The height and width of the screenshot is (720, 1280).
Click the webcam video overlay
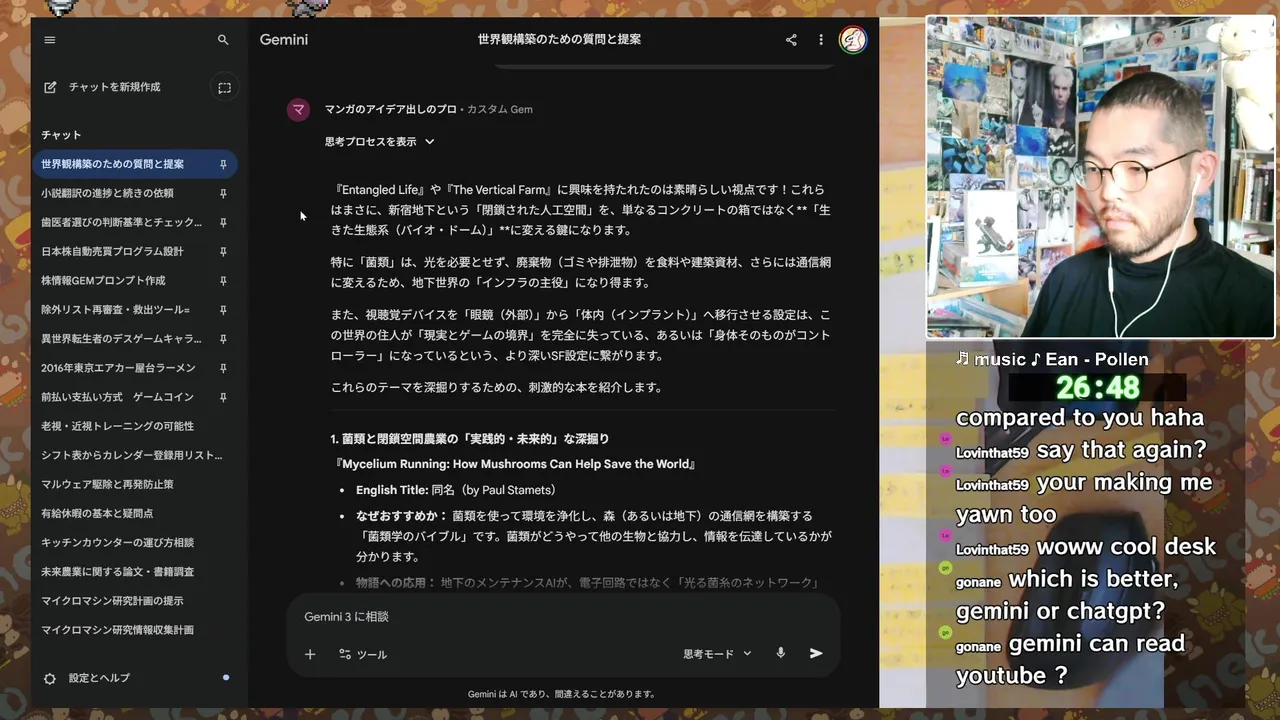1100,178
